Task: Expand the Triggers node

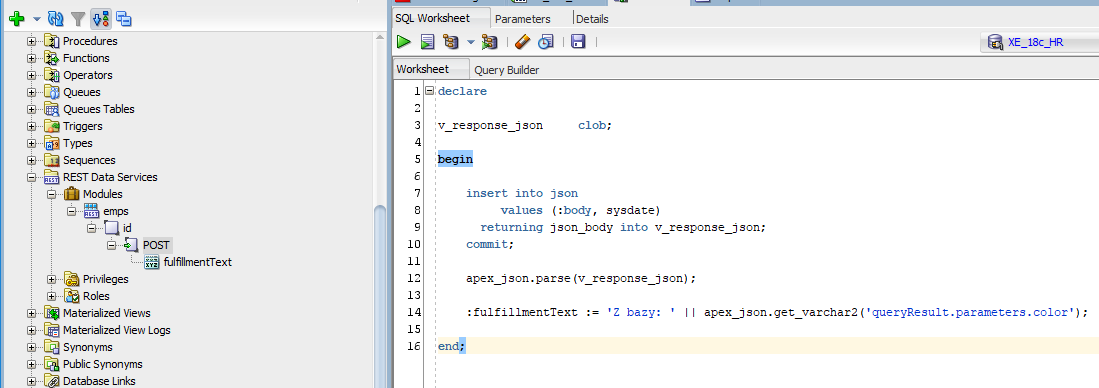Action: (x=32, y=126)
